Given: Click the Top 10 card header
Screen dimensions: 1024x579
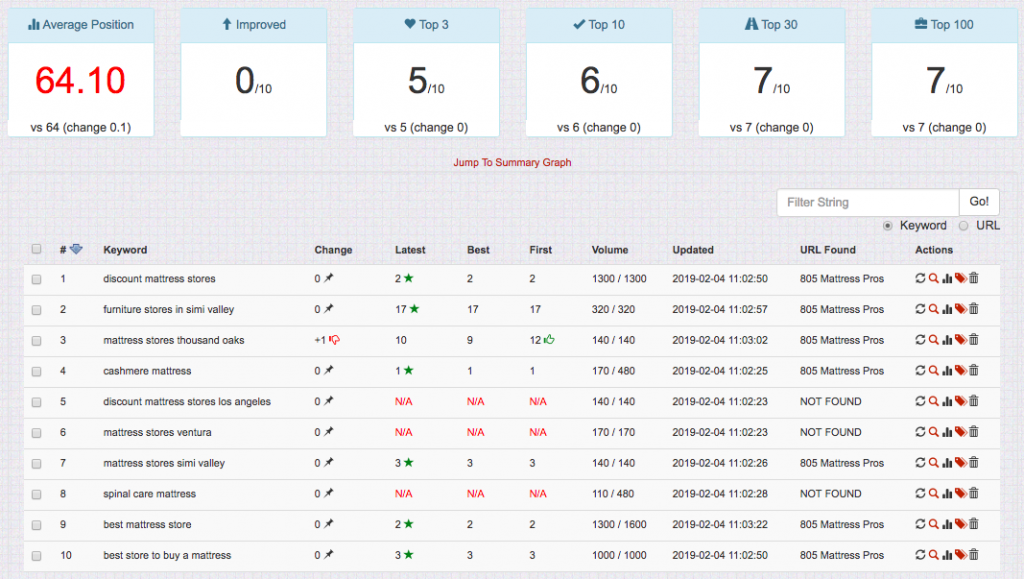Looking at the screenshot, I should point(599,25).
